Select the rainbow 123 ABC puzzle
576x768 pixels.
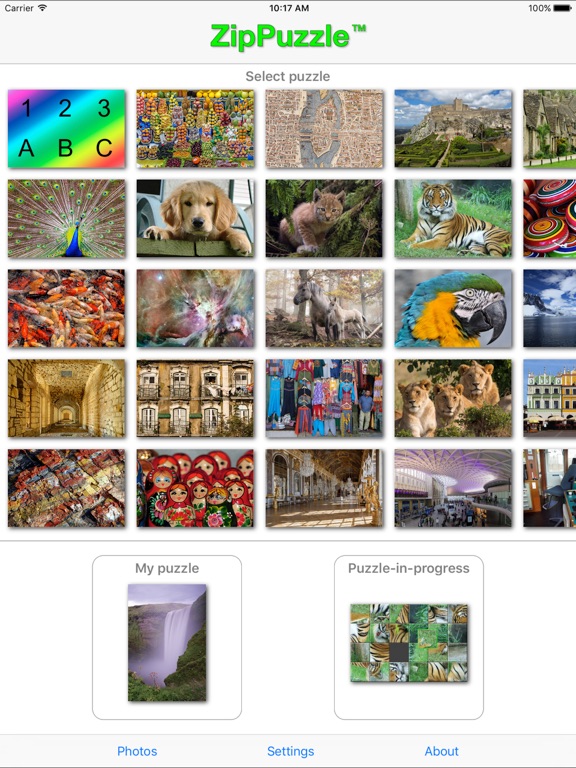coord(67,128)
